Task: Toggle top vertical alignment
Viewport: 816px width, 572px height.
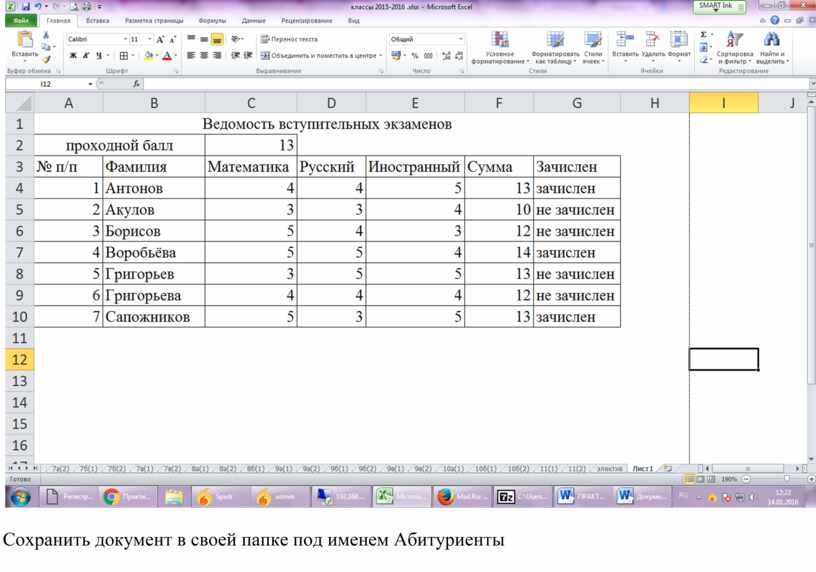Action: [191, 39]
